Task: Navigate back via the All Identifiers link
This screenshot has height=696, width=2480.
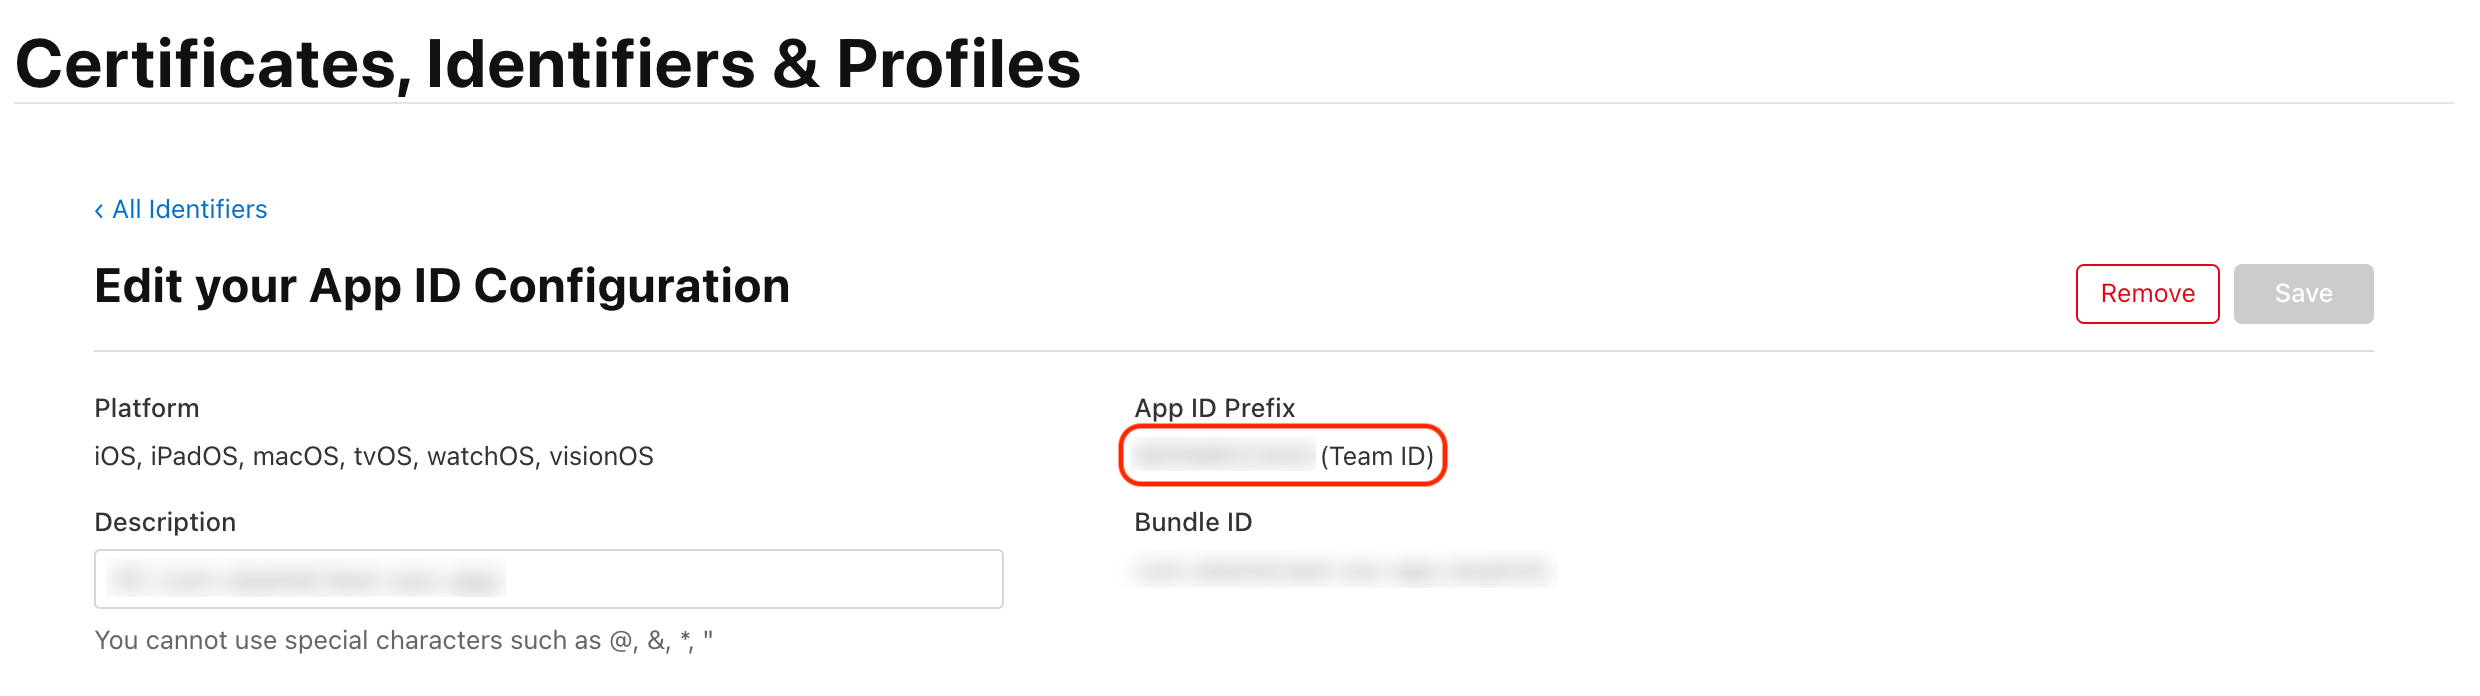Action: tap(190, 208)
